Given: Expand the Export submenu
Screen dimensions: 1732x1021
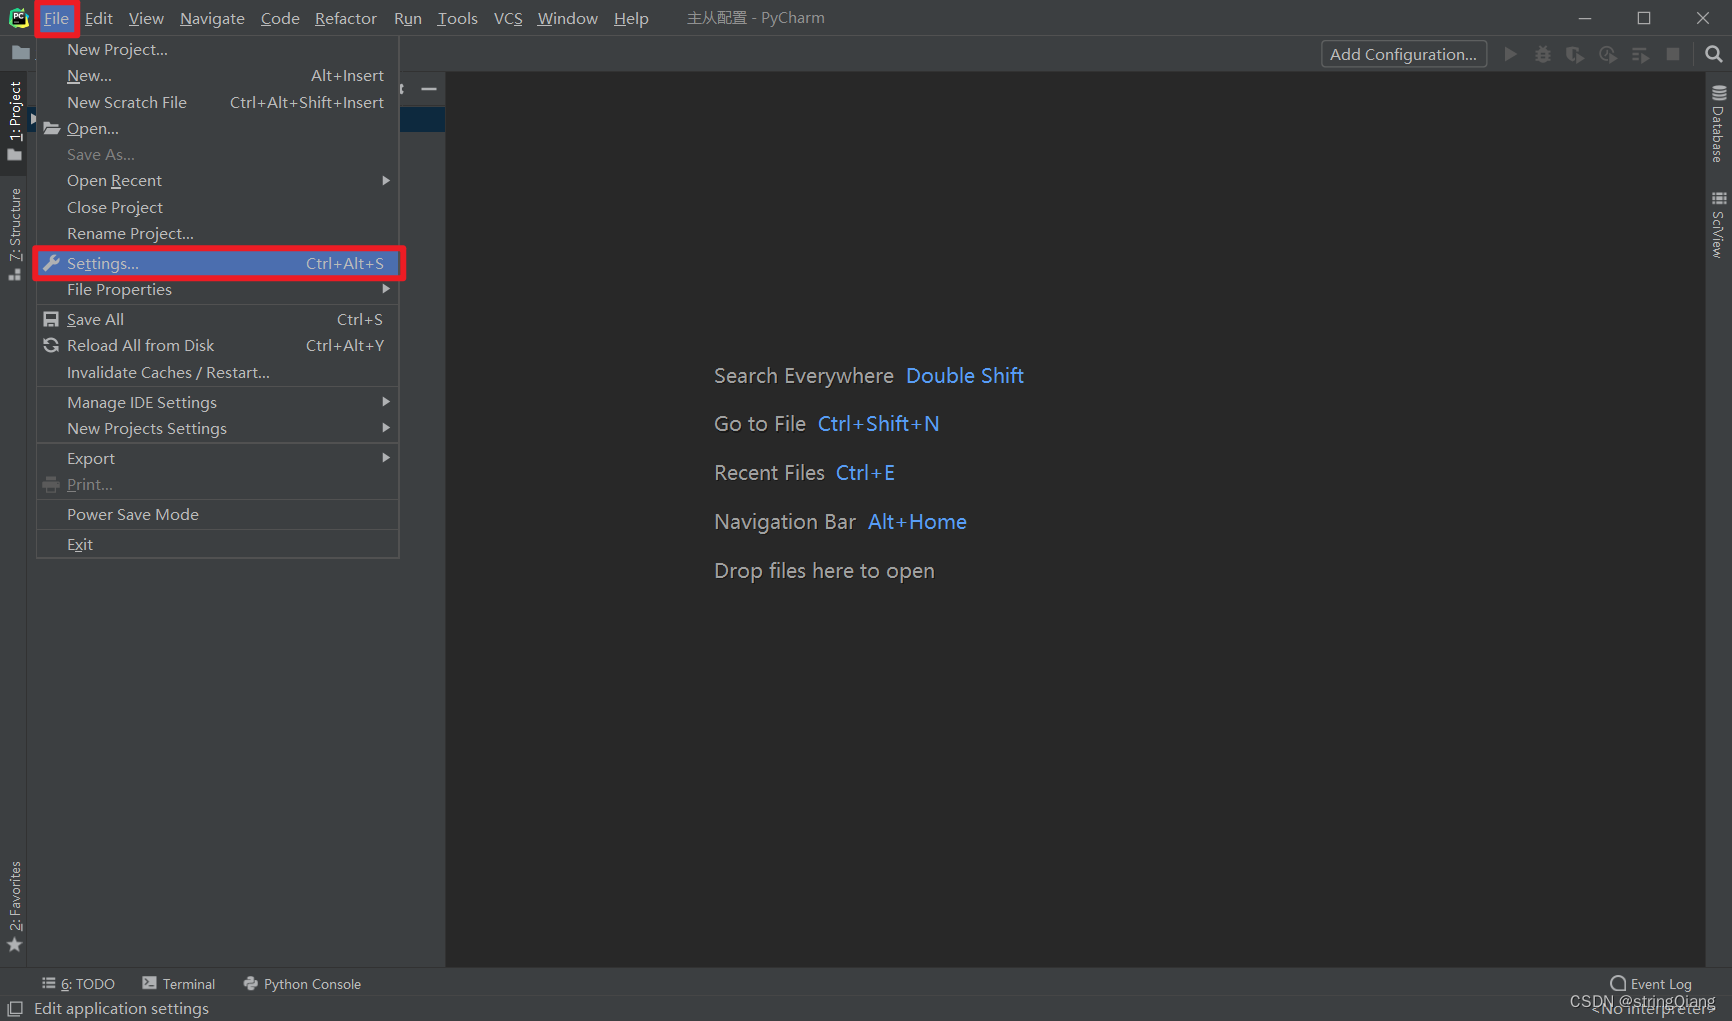Looking at the screenshot, I should [218, 458].
